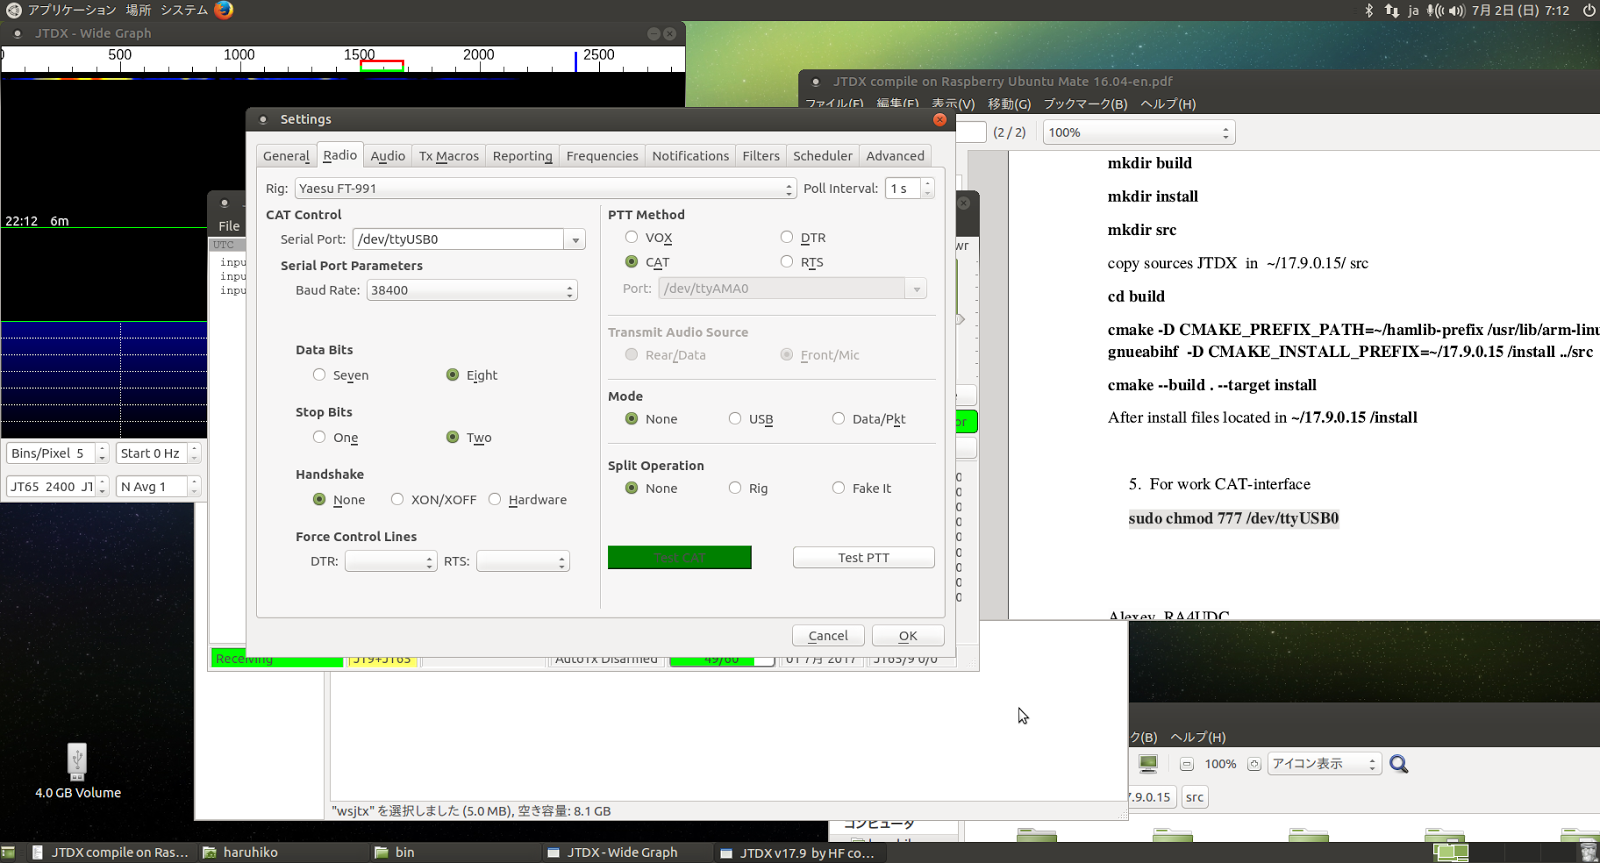Click the computer icon in file manager toolbar
This screenshot has height=863, width=1600.
[1148, 764]
